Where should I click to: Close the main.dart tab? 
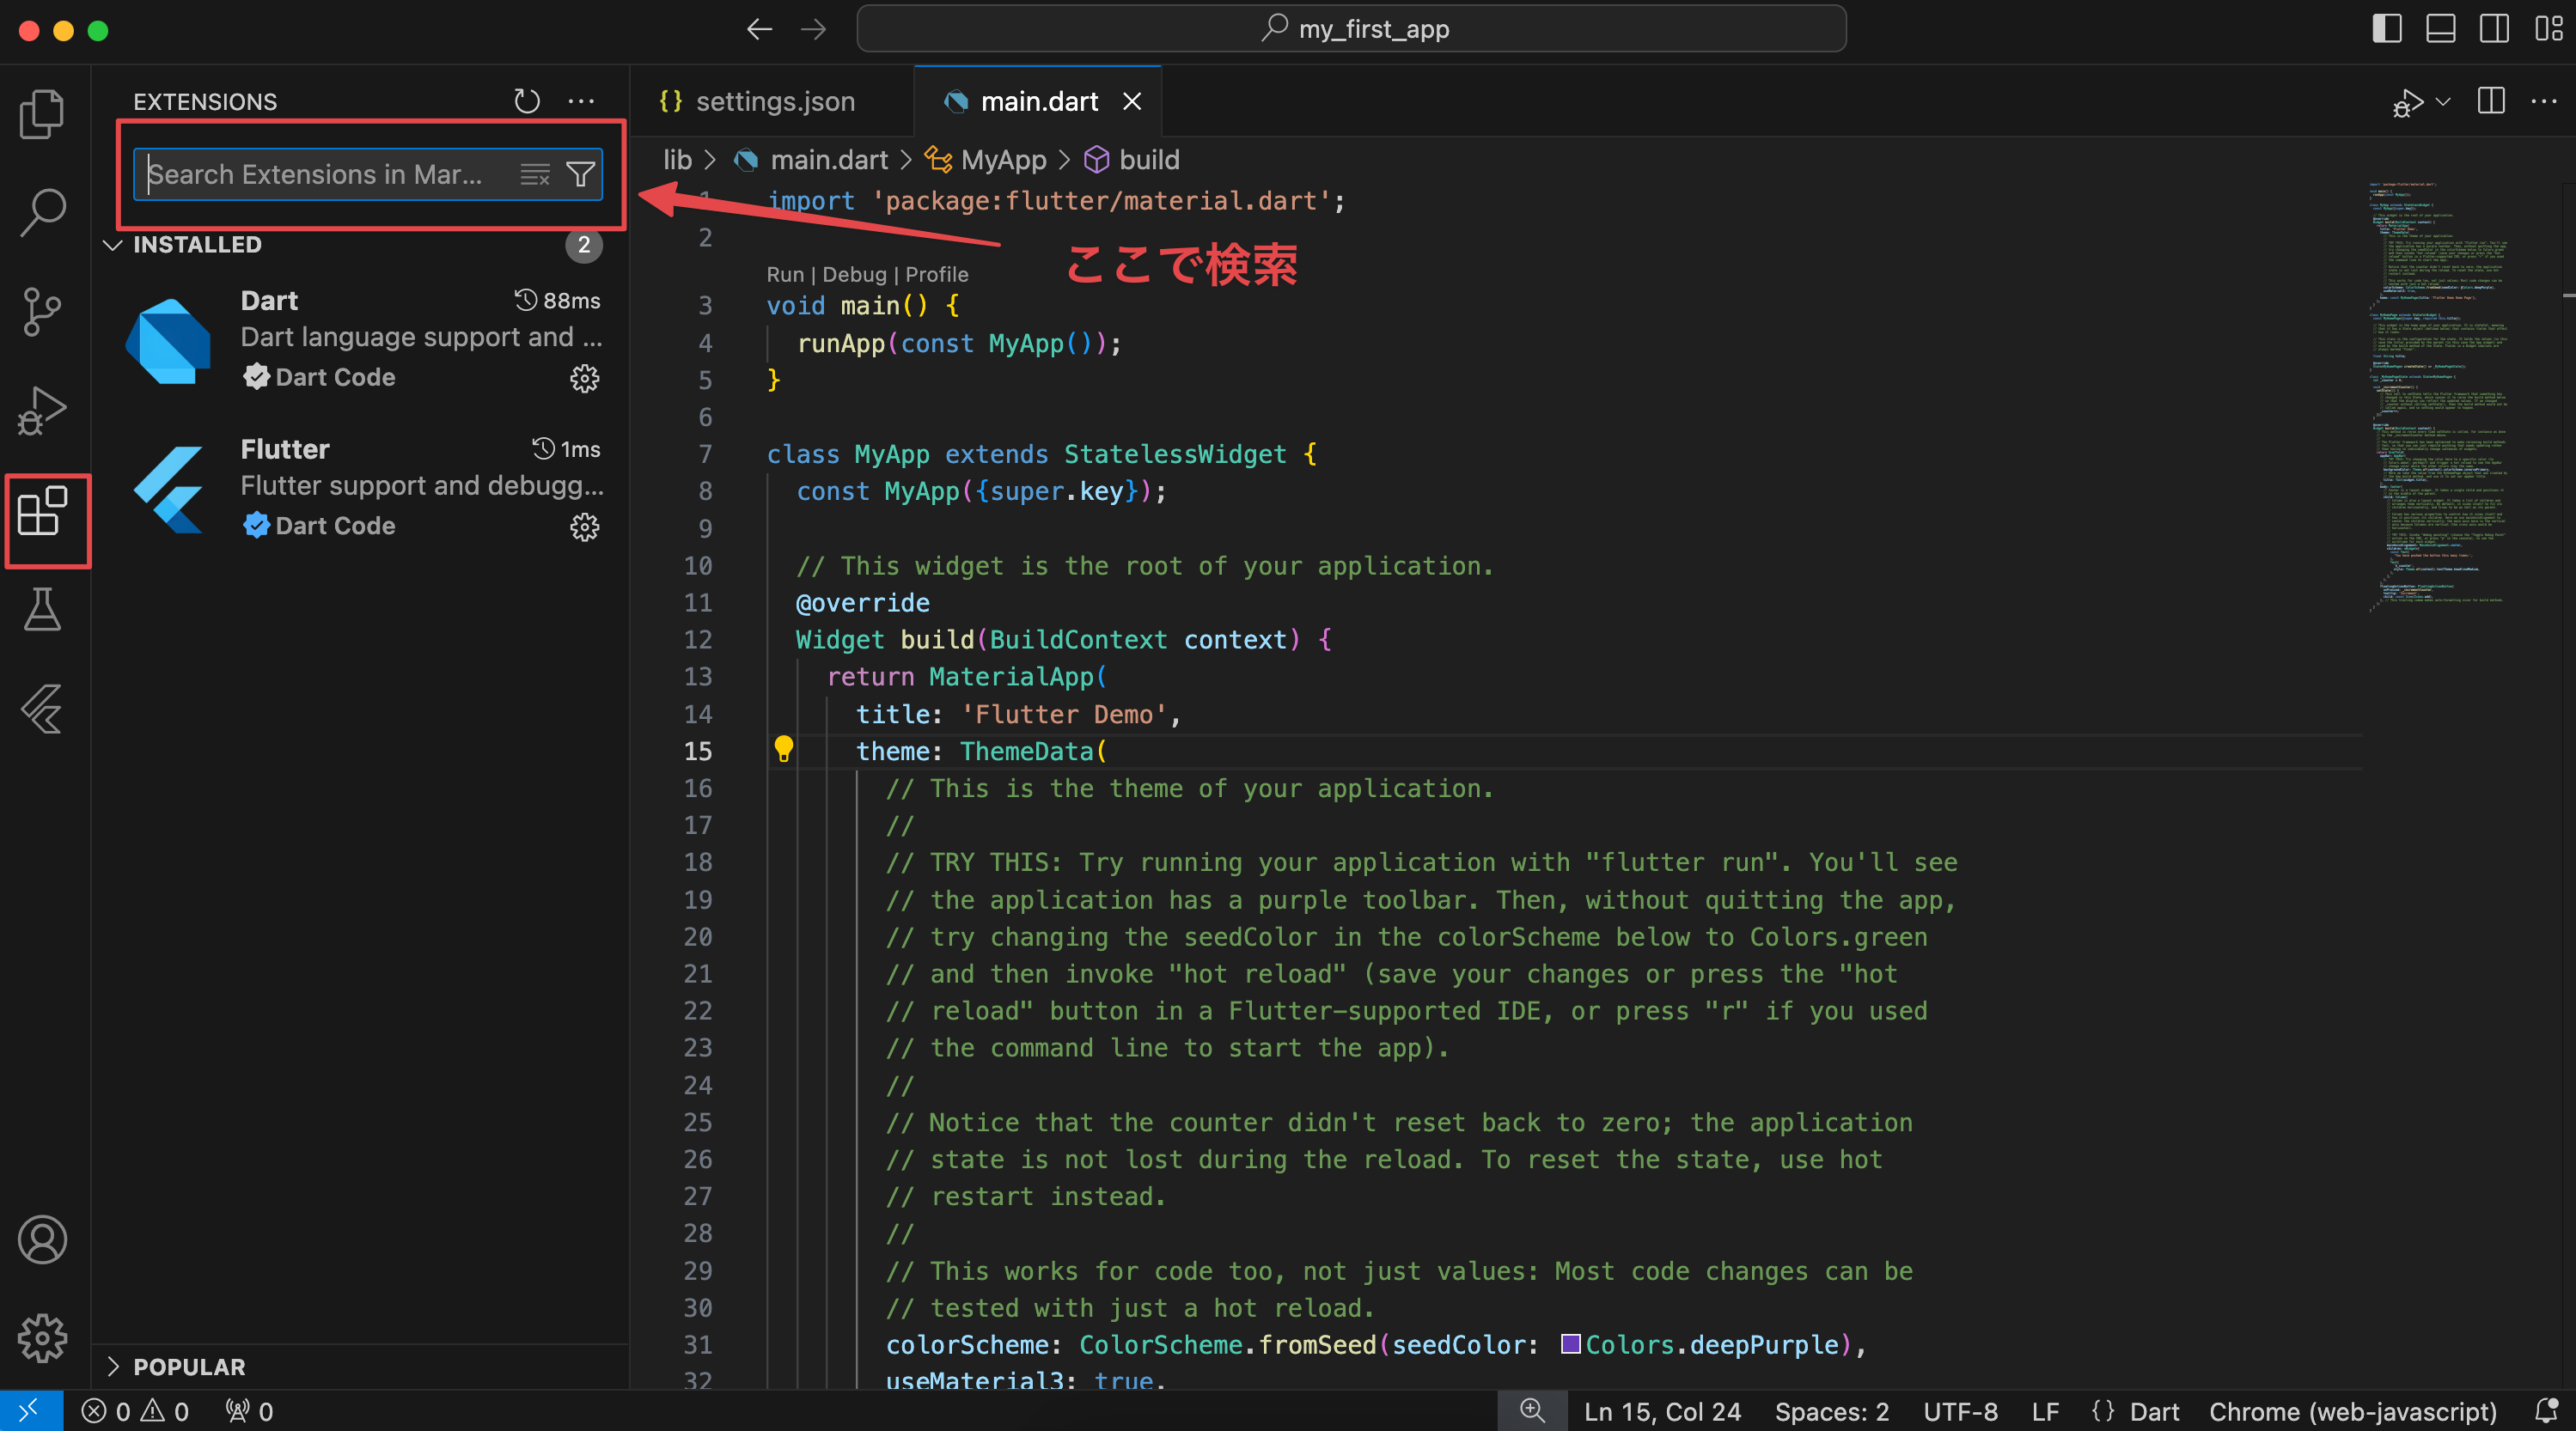click(x=1132, y=101)
